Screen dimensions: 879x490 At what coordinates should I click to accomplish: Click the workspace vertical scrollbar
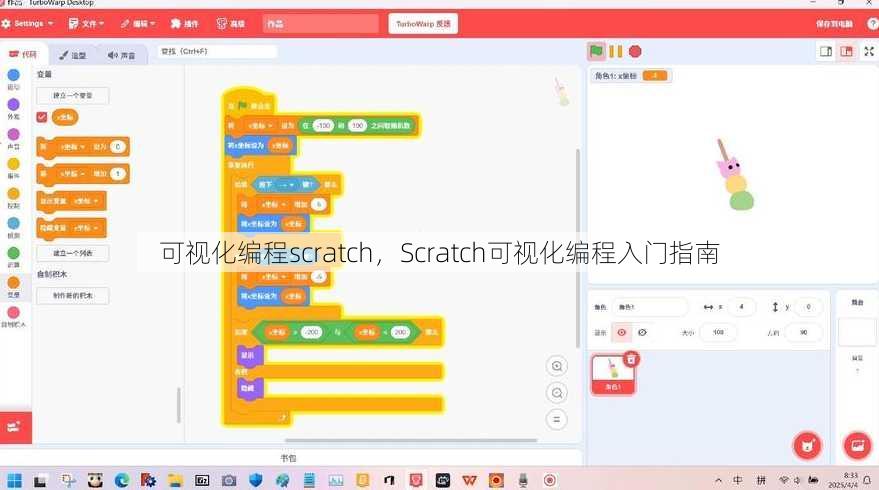point(578,248)
